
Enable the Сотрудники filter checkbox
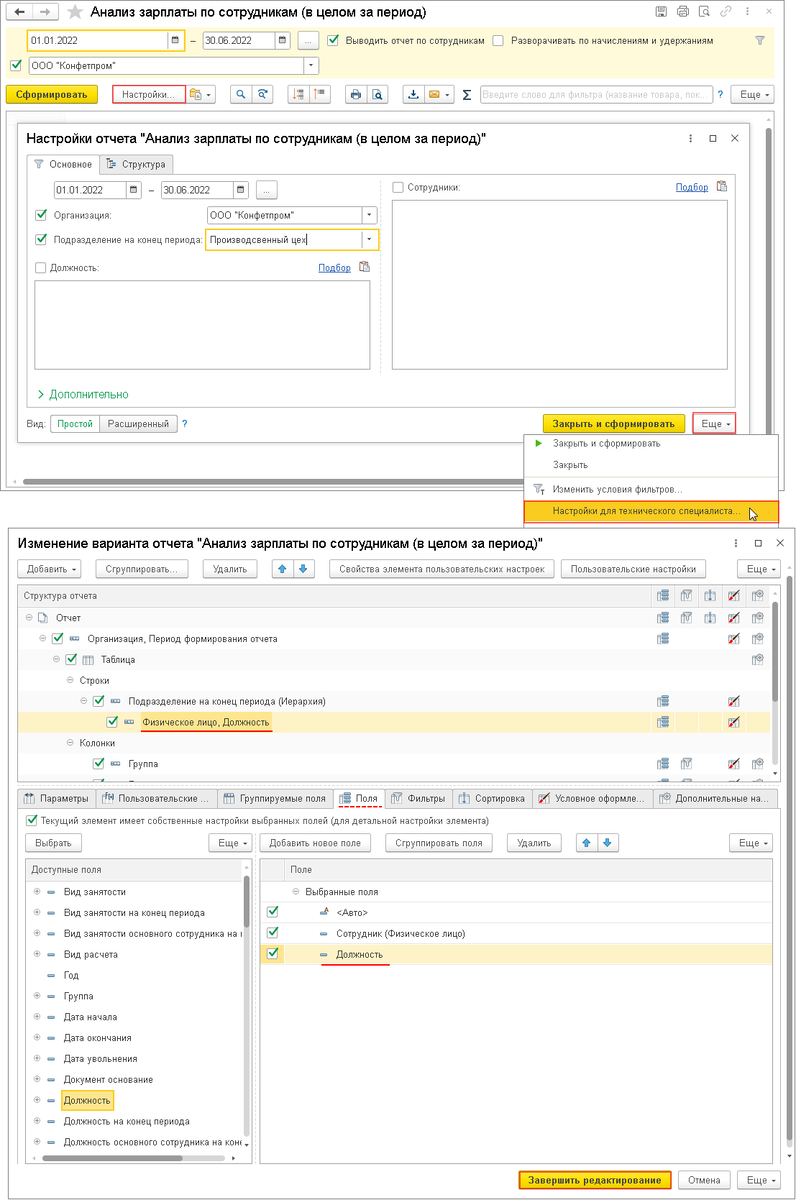click(x=398, y=186)
